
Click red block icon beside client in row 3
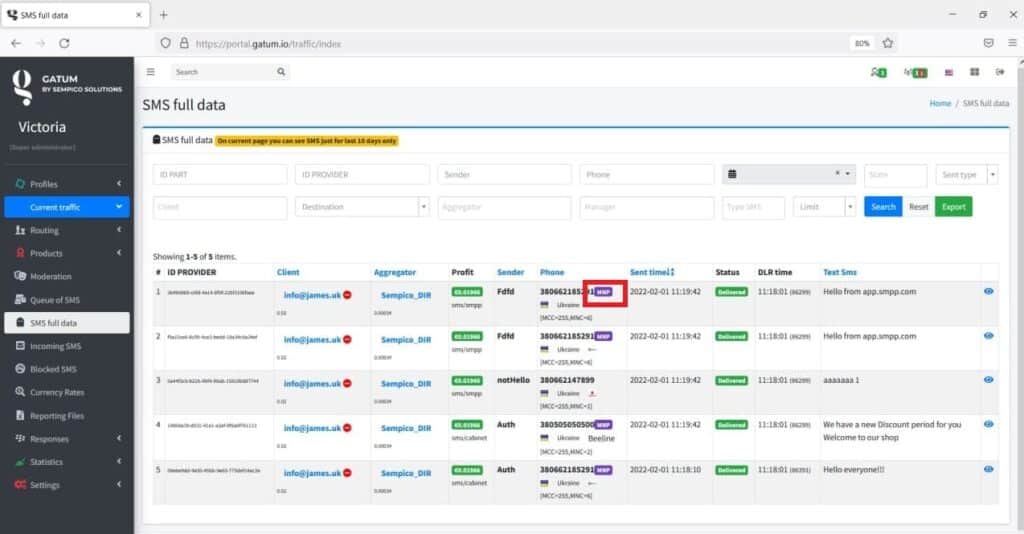tap(347, 384)
